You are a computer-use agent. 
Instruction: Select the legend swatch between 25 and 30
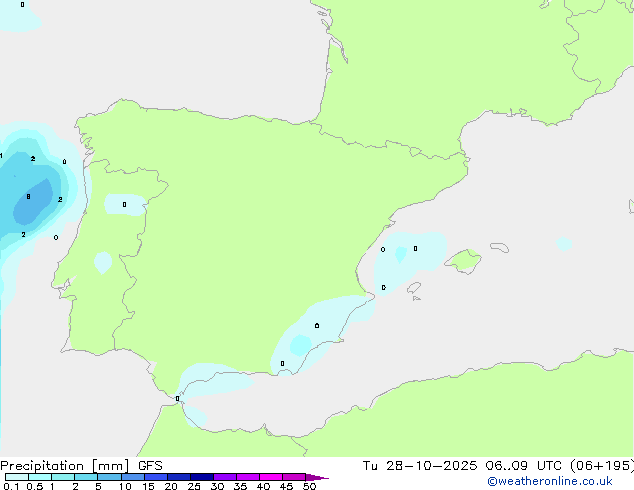coord(202,477)
